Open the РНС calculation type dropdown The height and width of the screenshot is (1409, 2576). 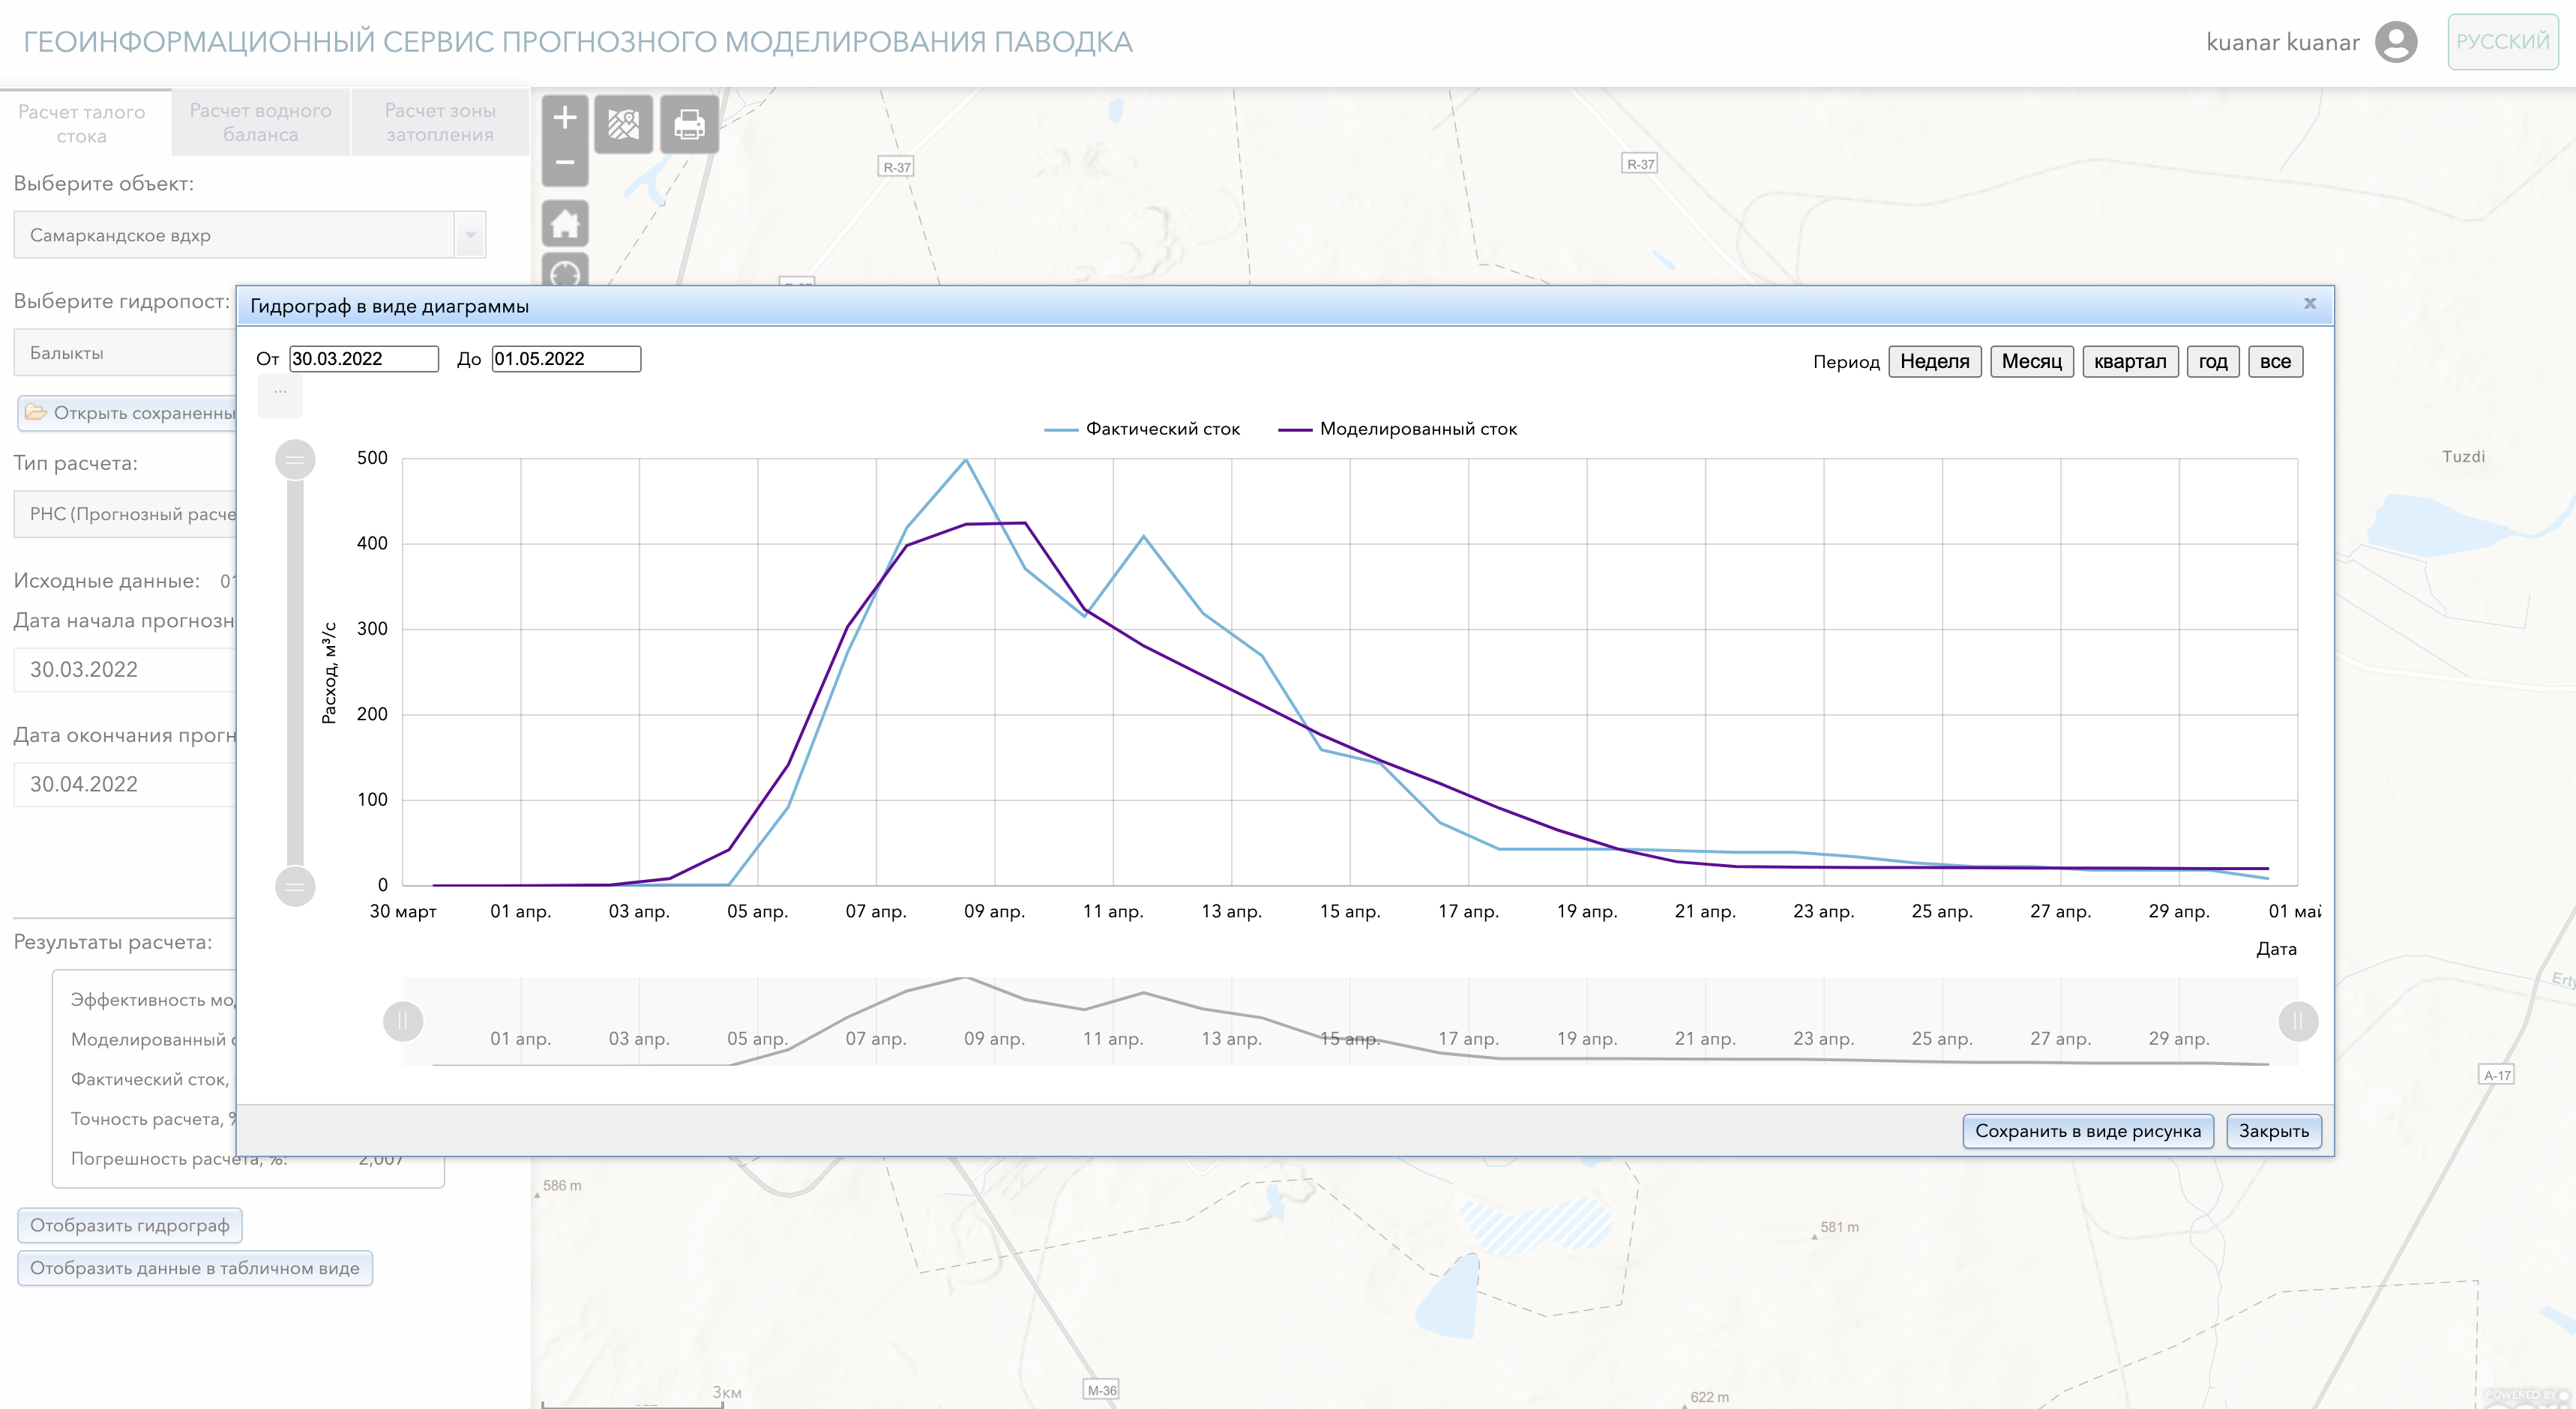(125, 514)
